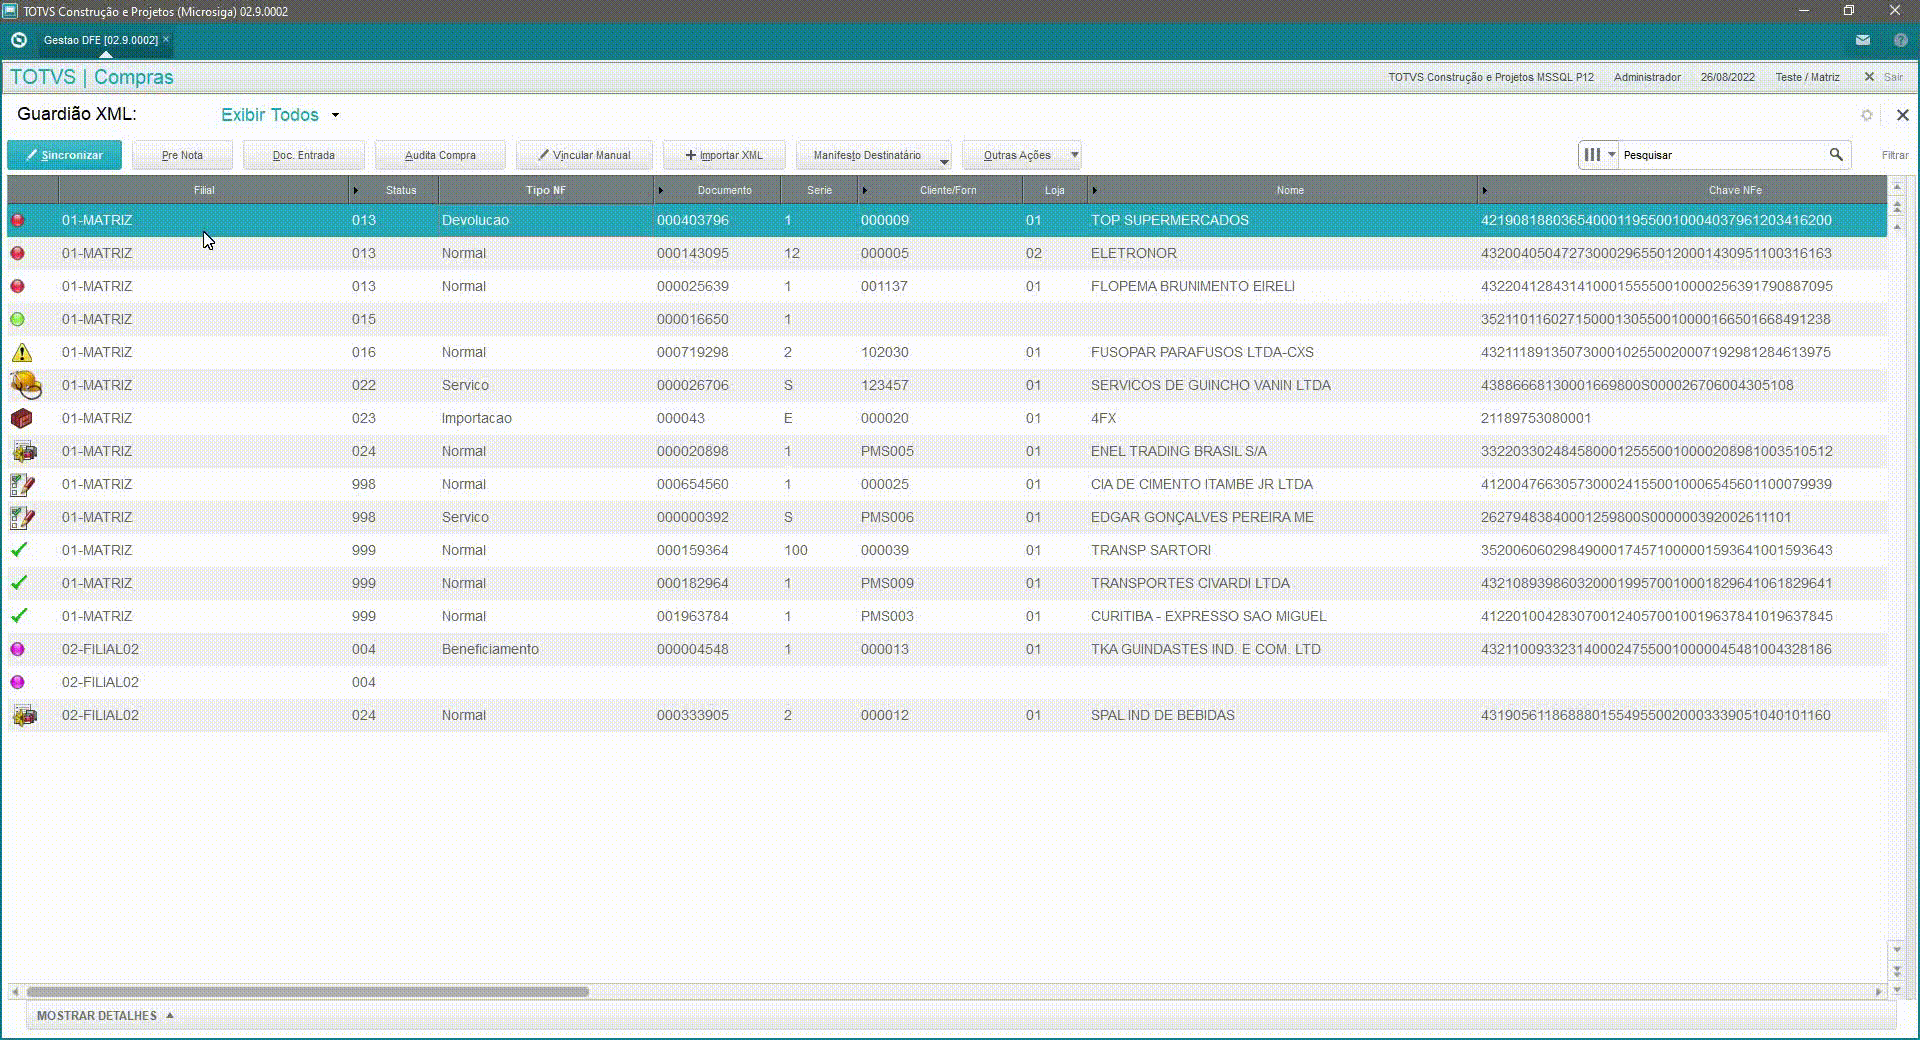Click green checkmark icon for TRANSP SARTORI
Viewport: 1920px width, 1040px height.
19,550
